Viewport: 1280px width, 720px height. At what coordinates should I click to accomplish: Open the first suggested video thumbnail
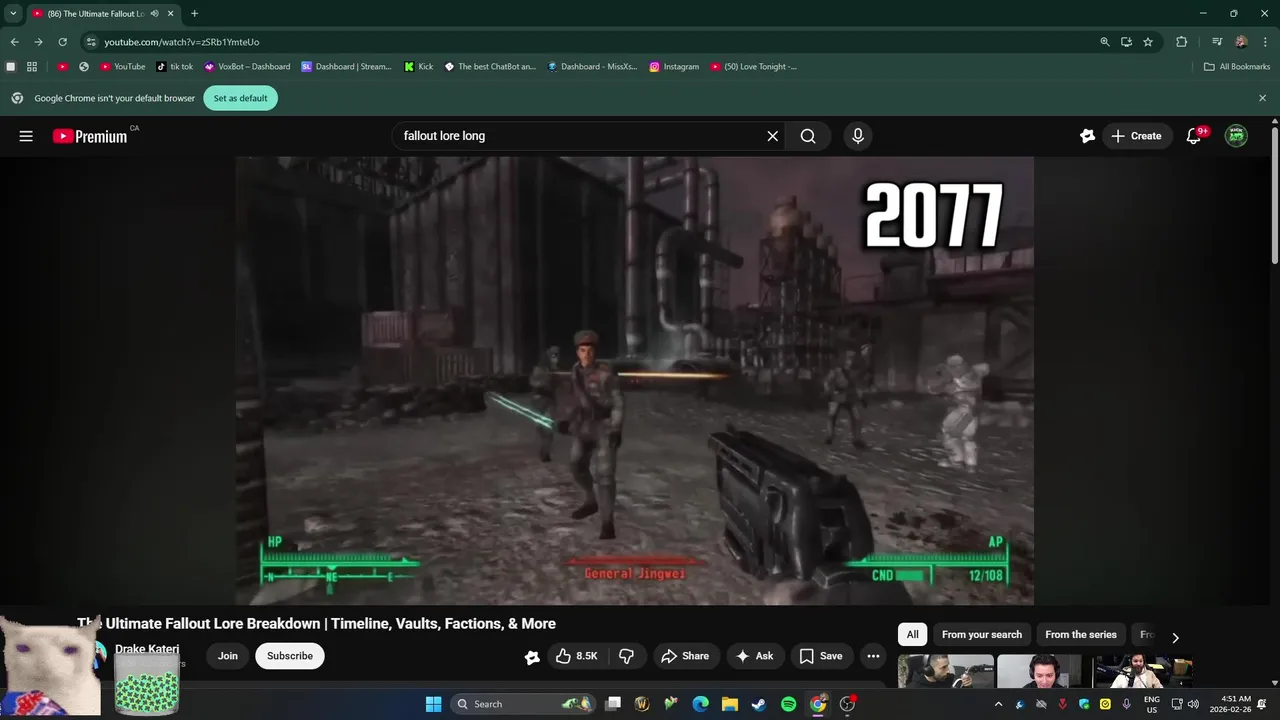coord(946,672)
